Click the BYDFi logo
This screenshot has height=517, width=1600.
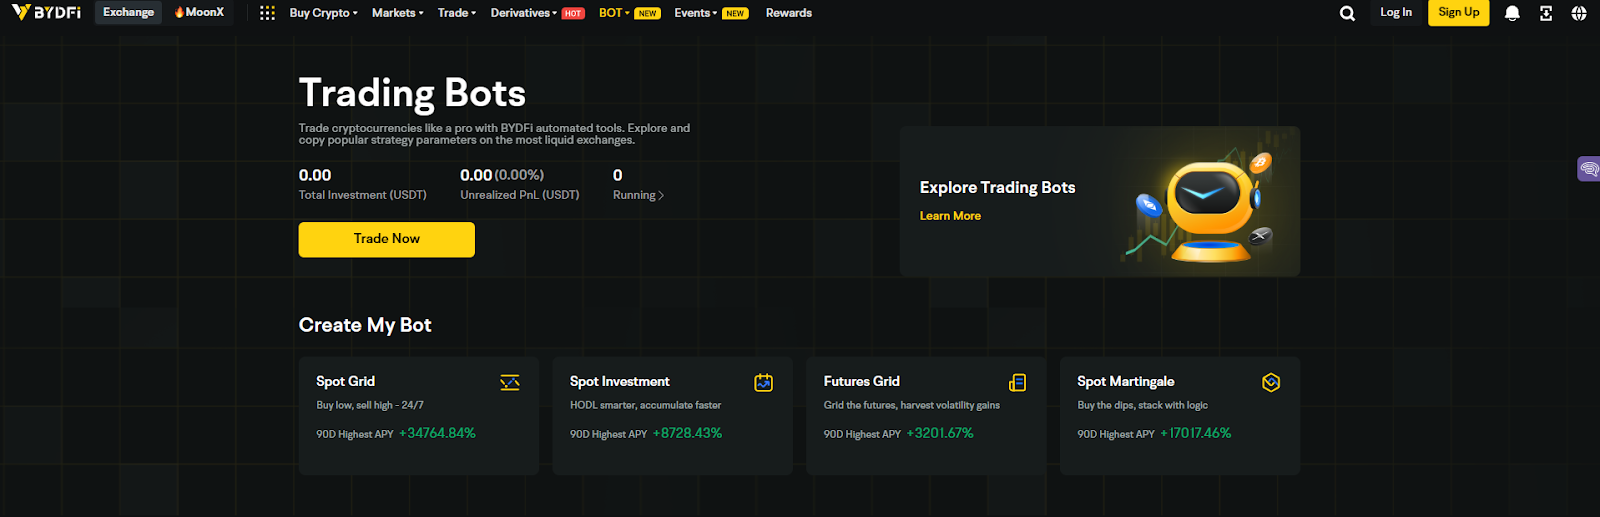46,13
